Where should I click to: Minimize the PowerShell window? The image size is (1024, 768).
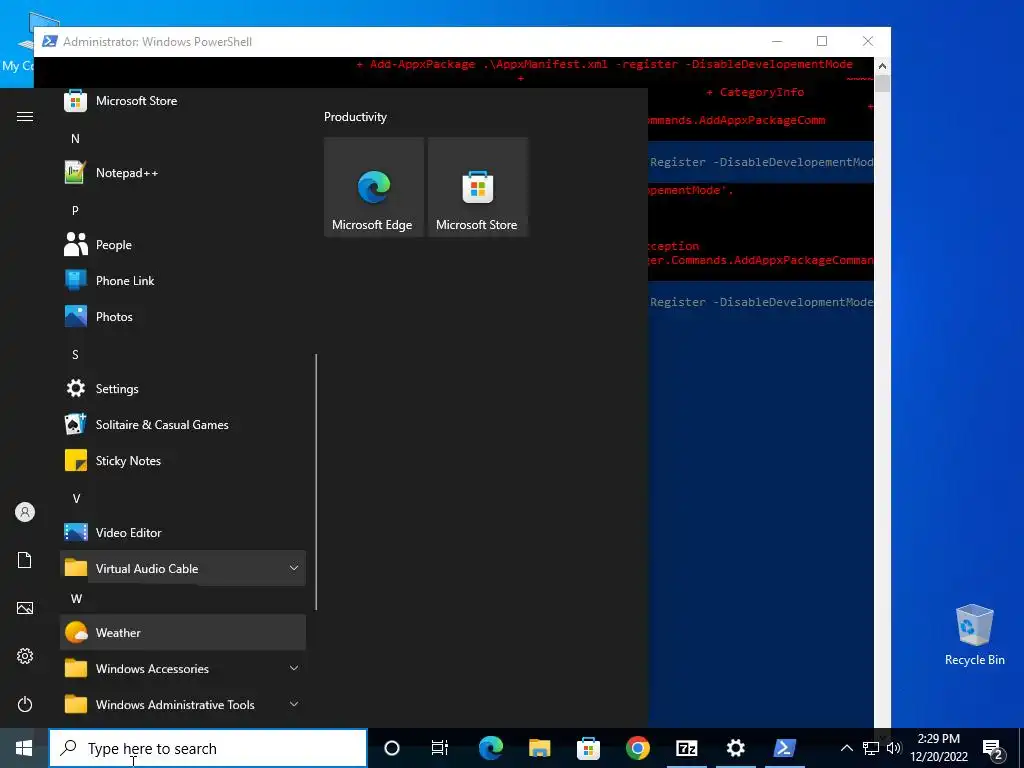777,41
